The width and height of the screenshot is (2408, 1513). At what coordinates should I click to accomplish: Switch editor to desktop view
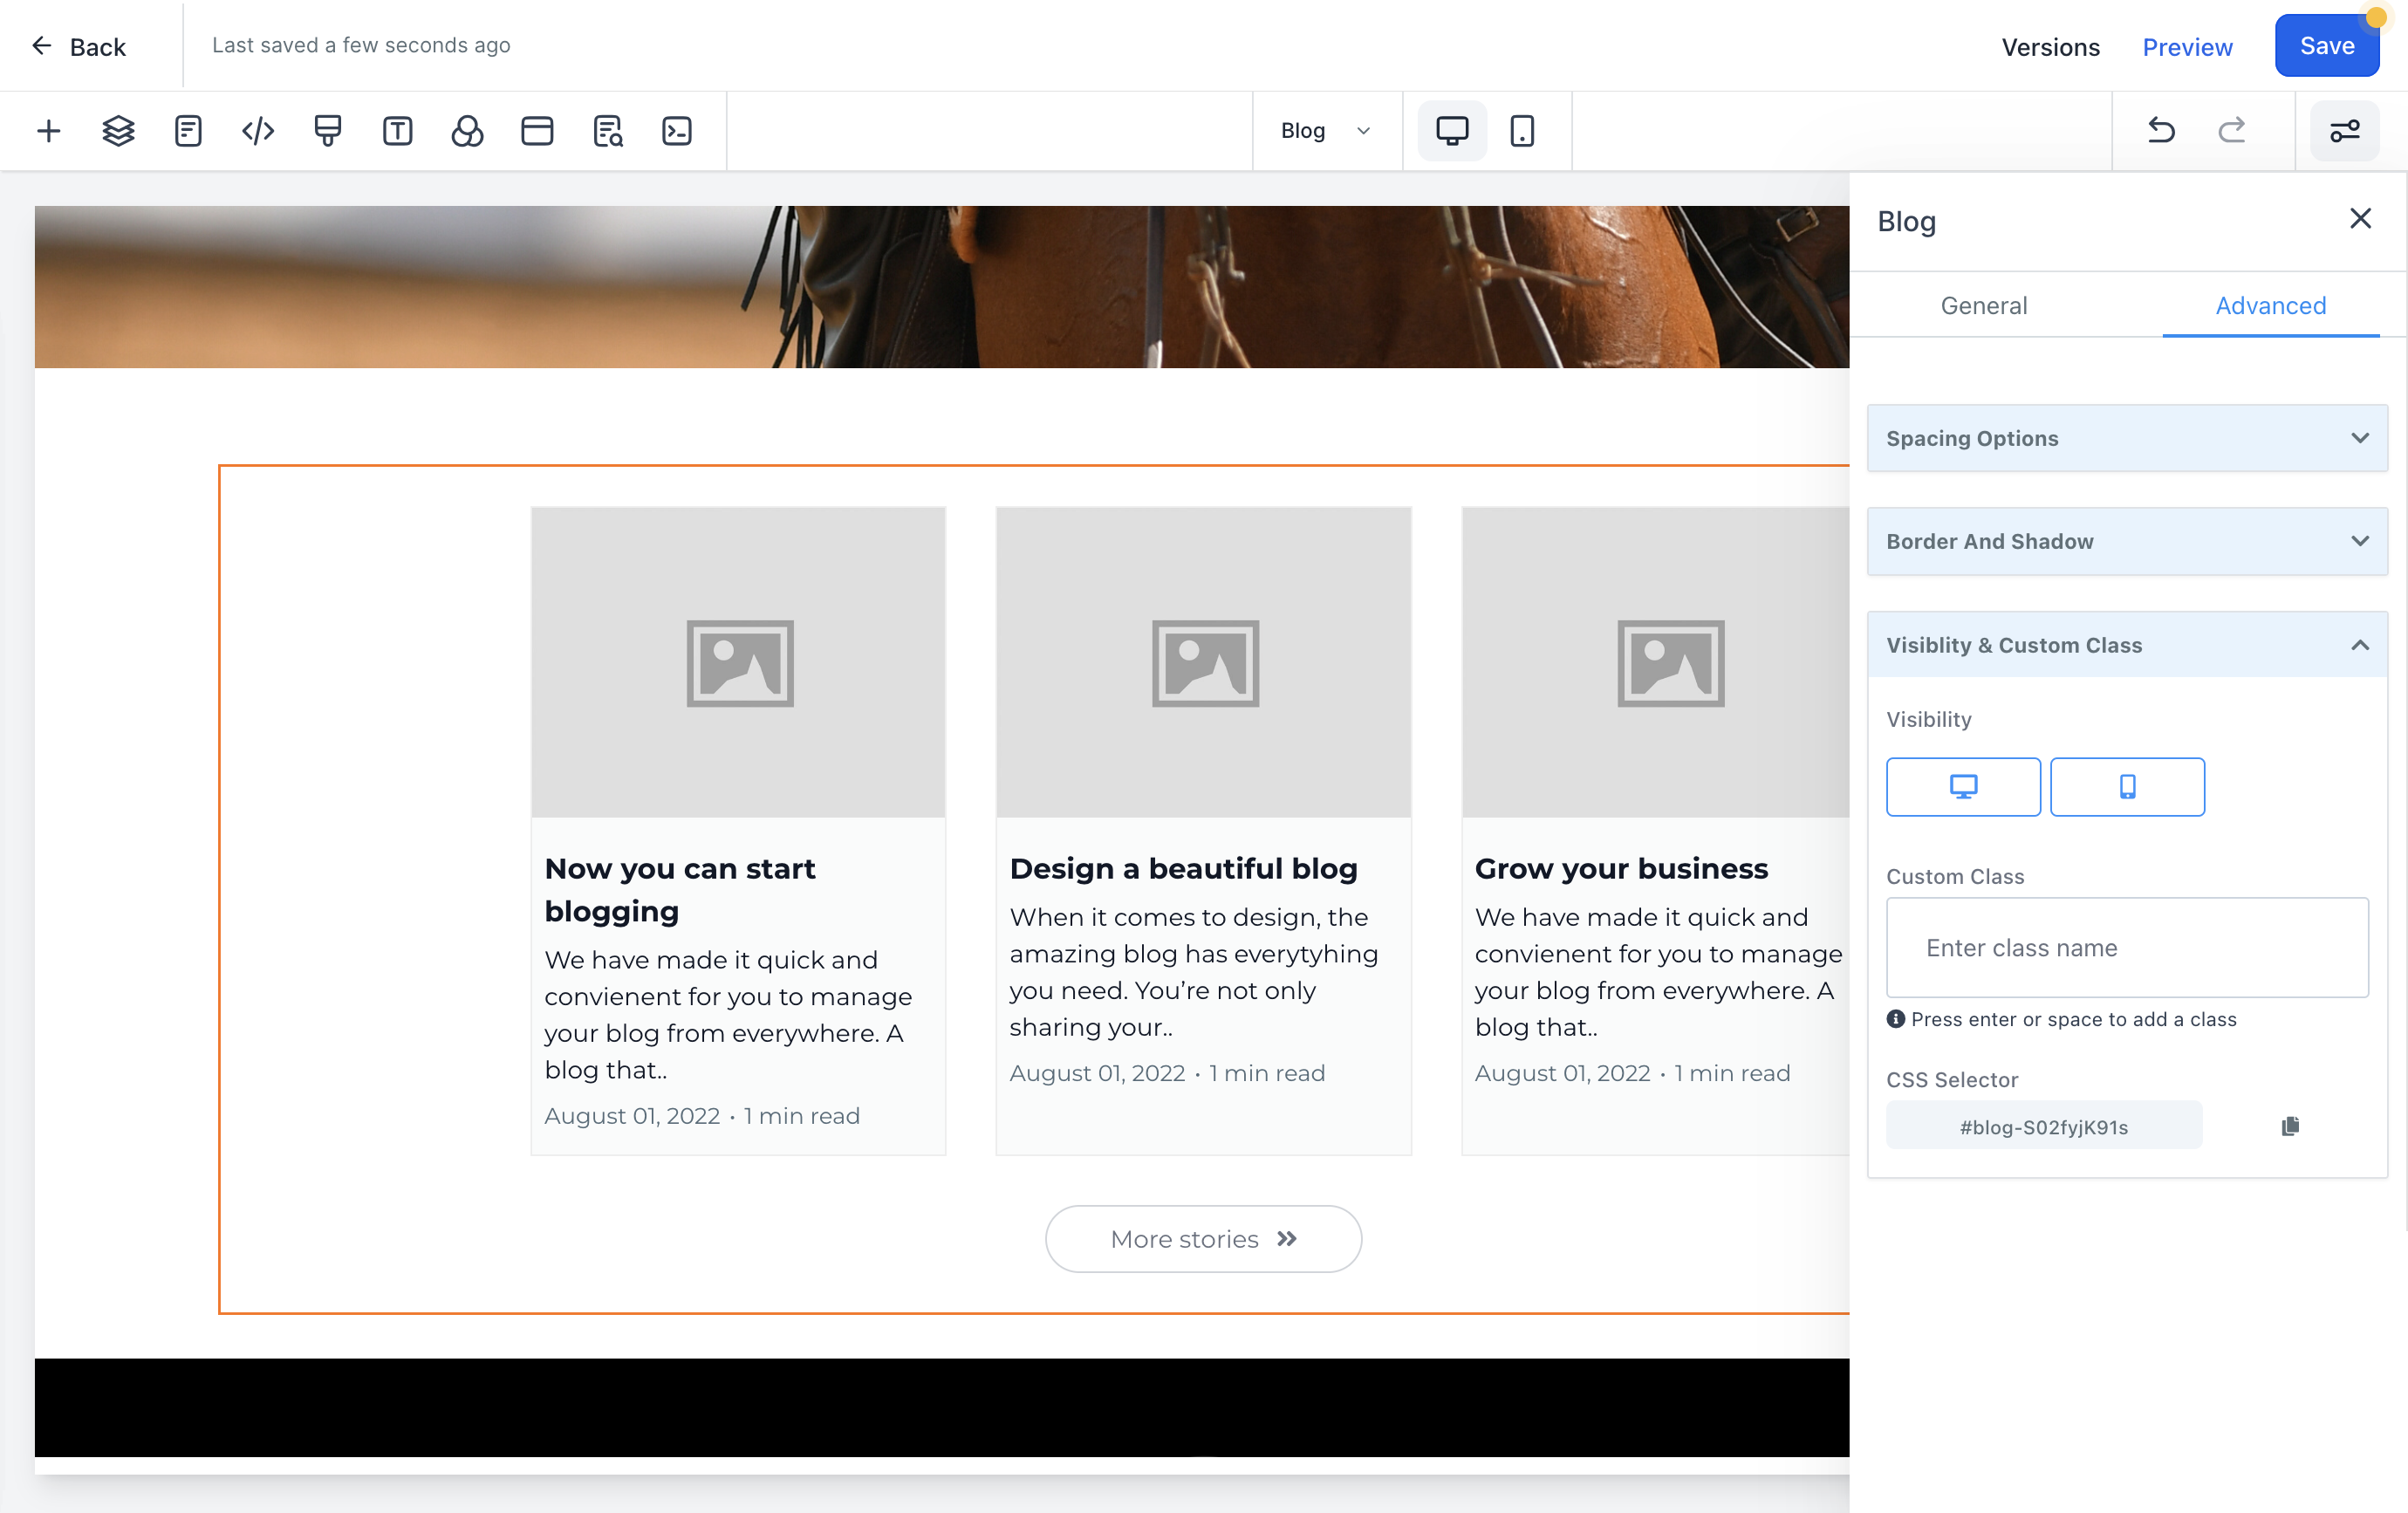pos(1452,131)
